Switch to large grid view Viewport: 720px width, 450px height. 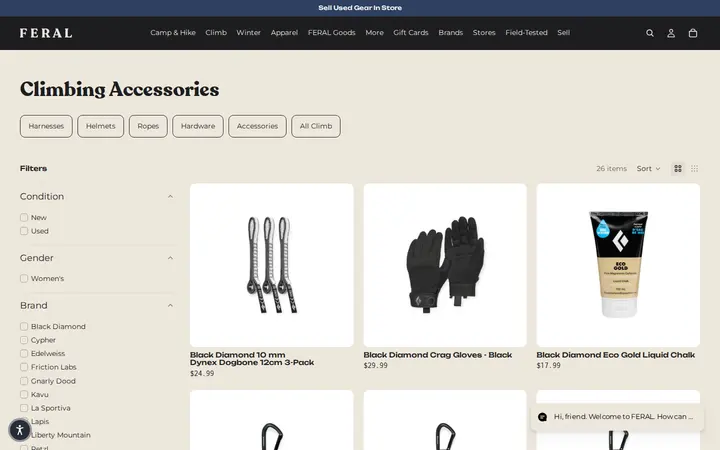(678, 169)
